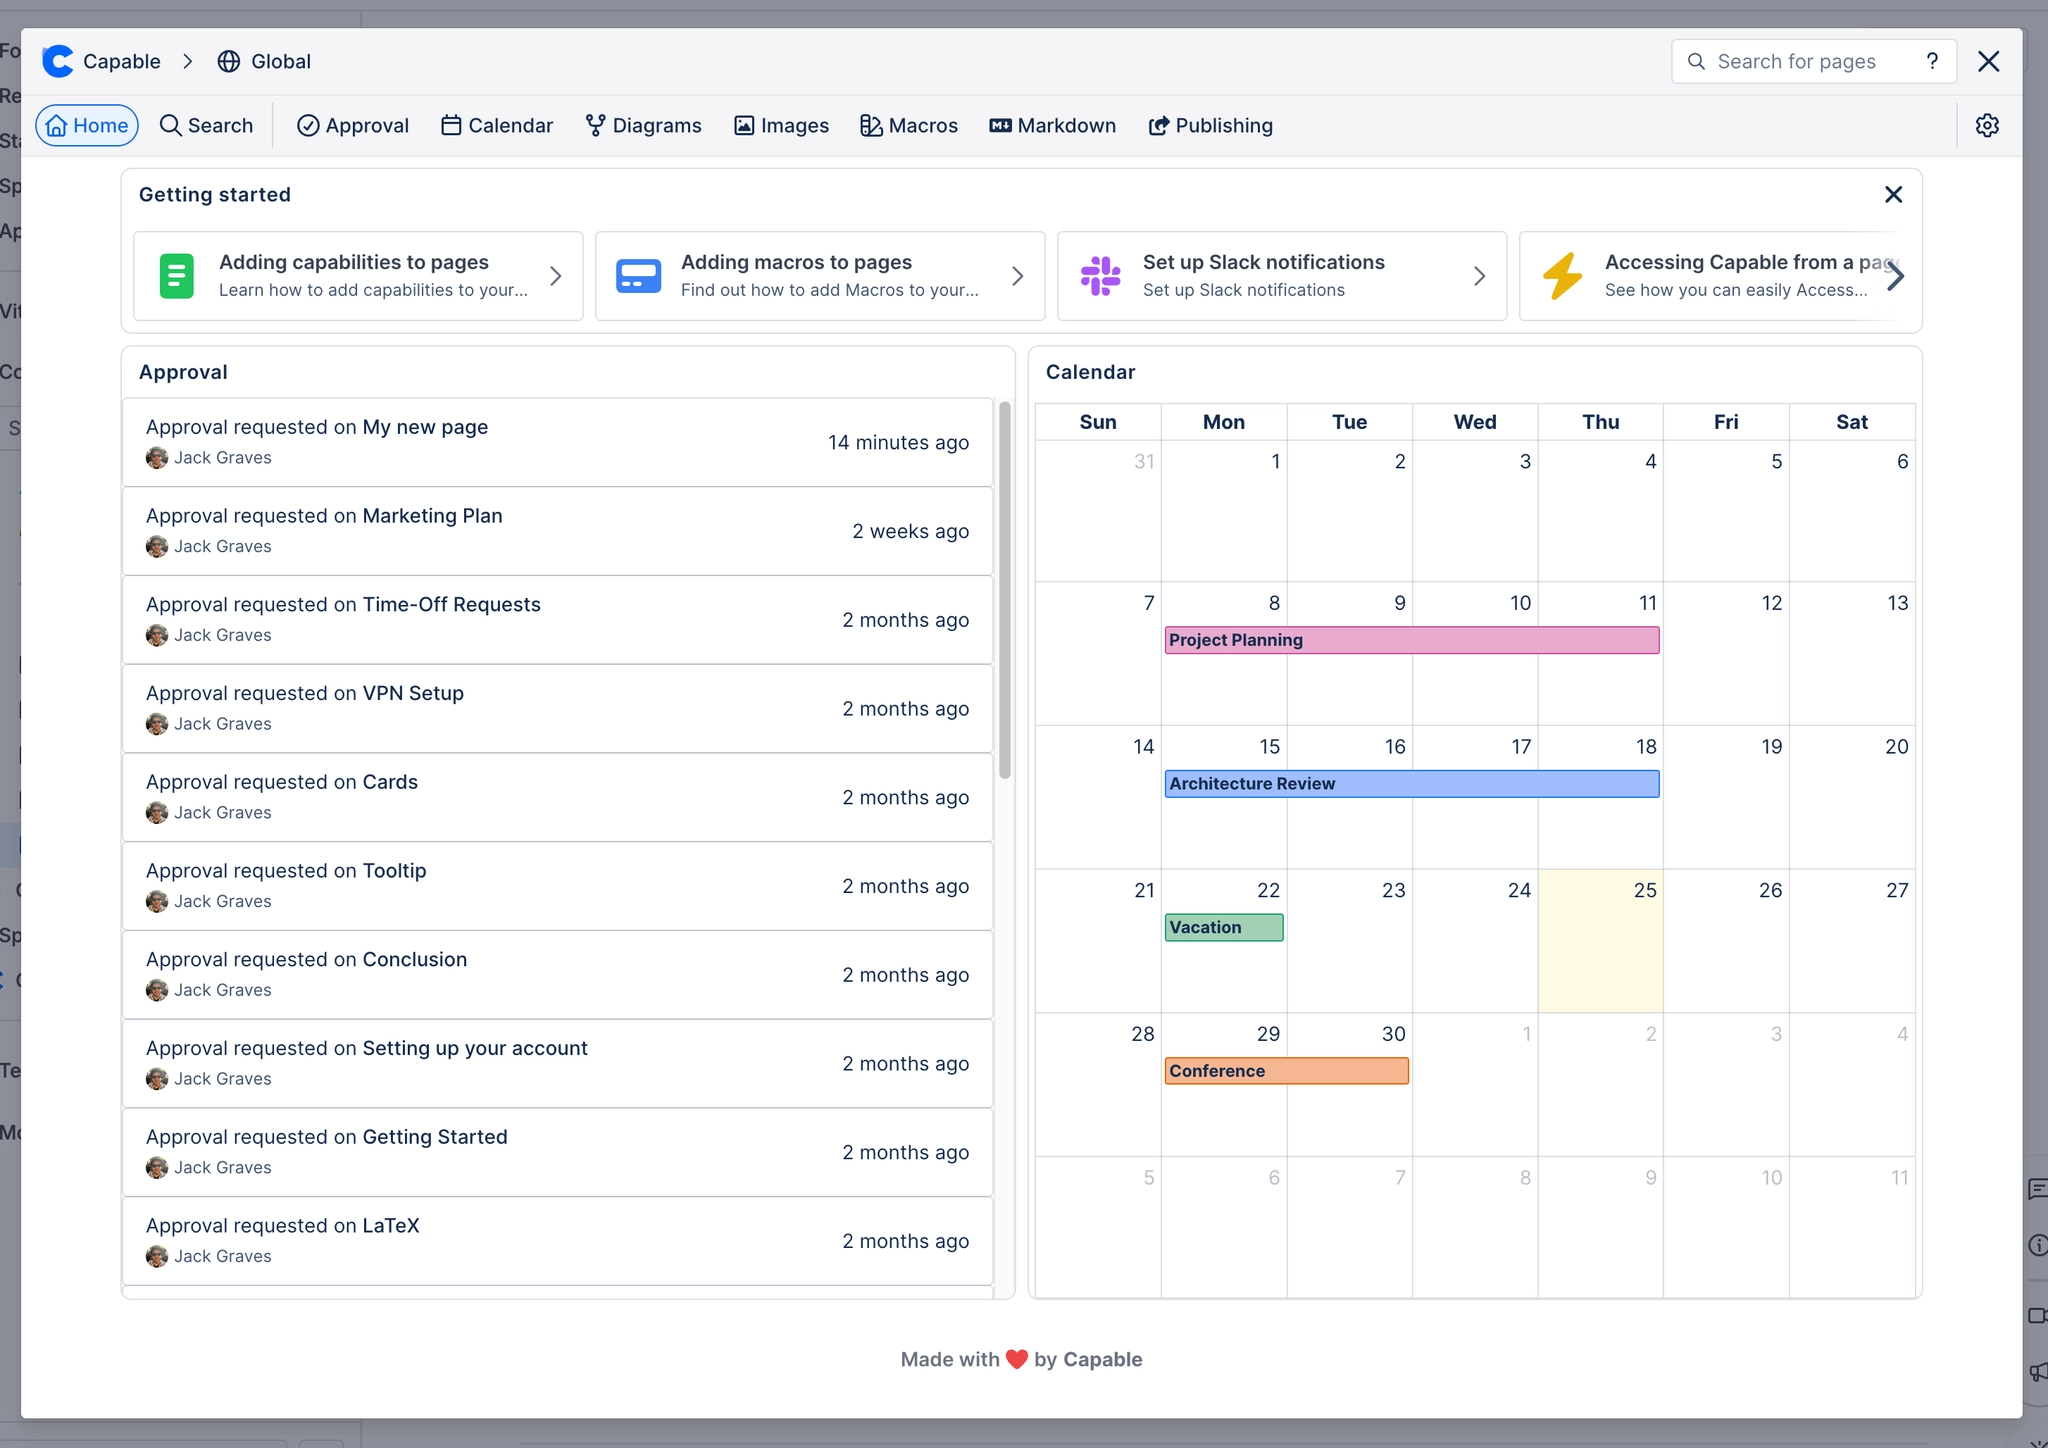Switch to the Calendar tab

coord(497,125)
